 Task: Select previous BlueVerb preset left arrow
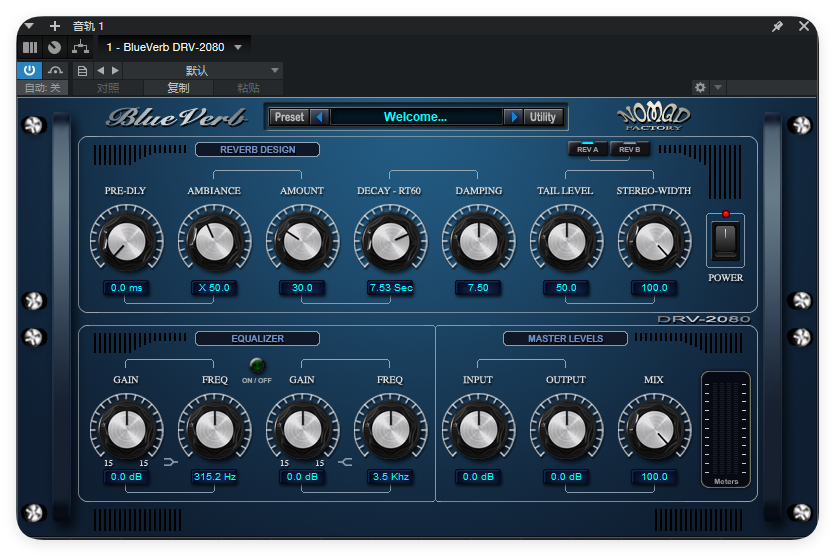(x=320, y=117)
